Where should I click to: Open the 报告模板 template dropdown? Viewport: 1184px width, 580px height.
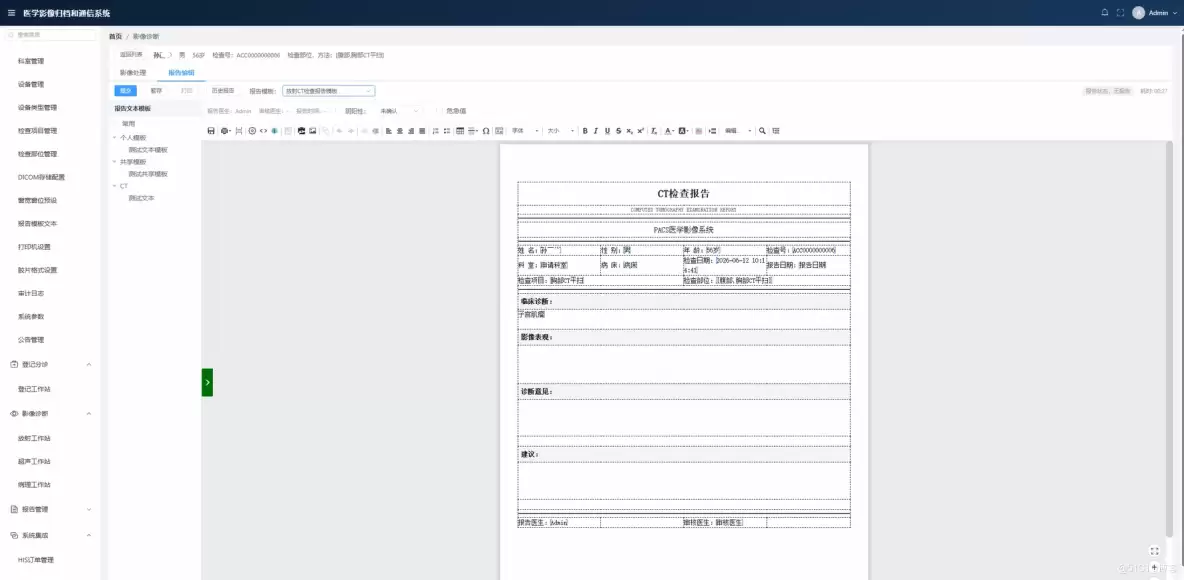tap(328, 91)
